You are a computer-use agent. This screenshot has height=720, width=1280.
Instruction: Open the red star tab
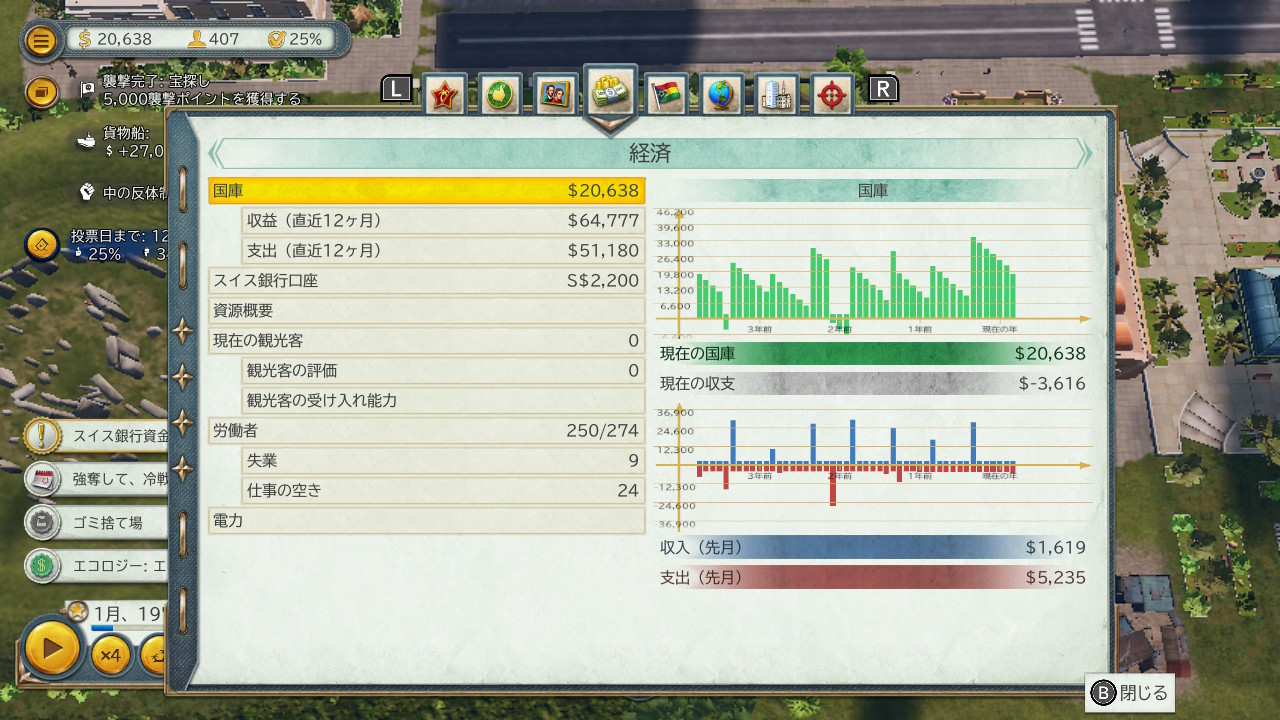444,95
